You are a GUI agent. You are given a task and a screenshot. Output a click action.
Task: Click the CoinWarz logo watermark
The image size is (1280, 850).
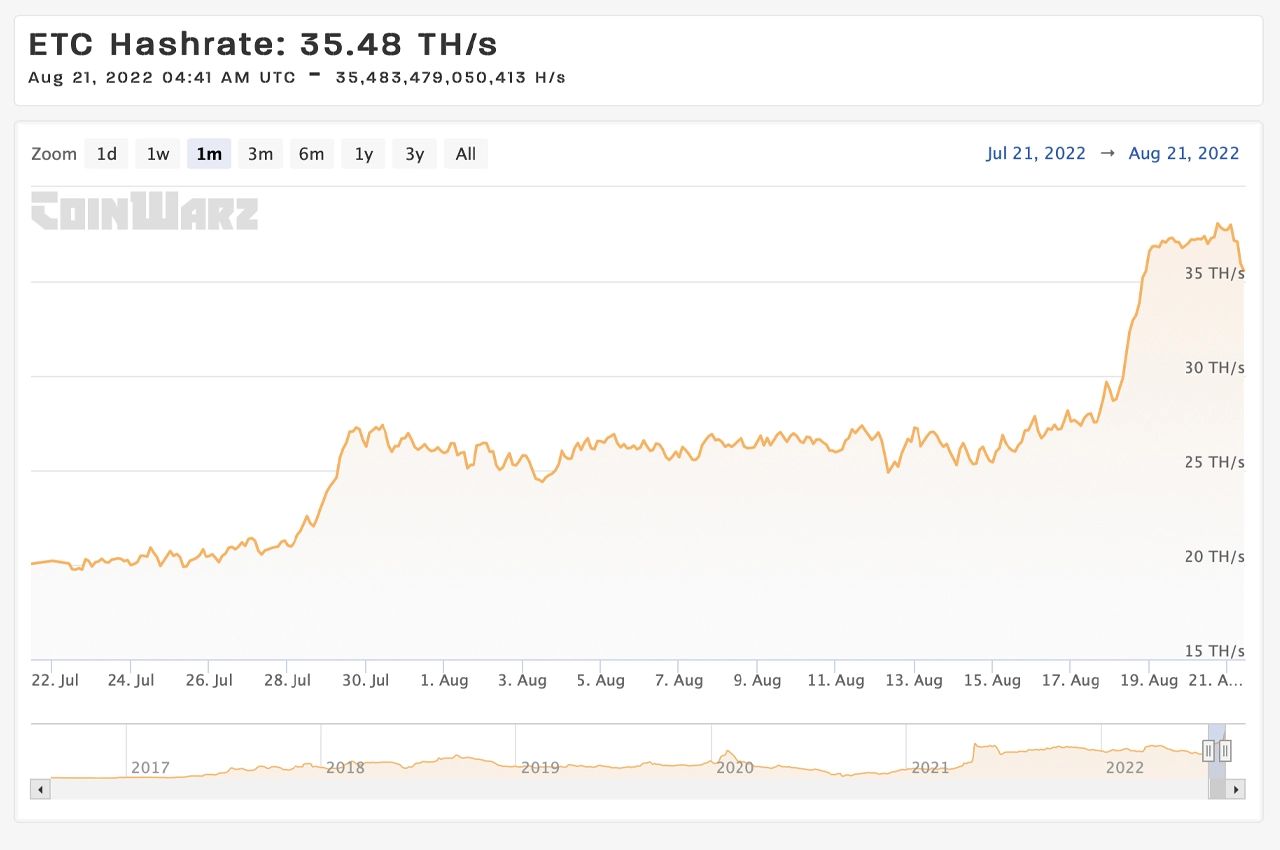click(x=145, y=211)
